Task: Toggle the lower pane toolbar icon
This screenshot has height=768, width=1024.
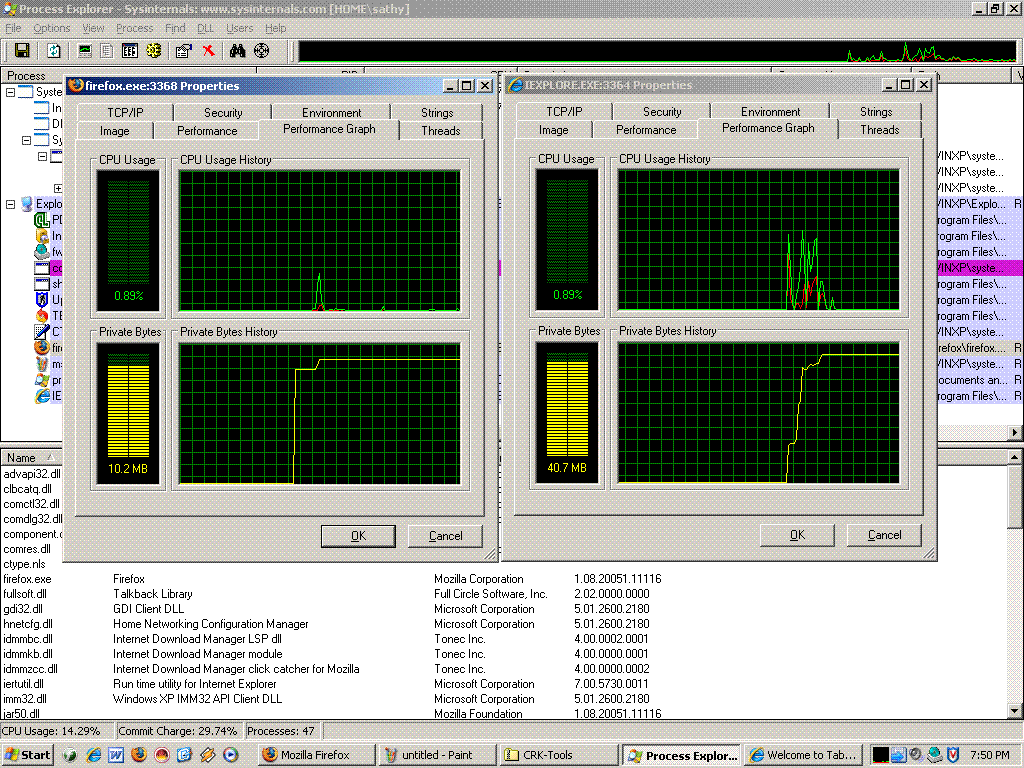Action: tap(130, 51)
